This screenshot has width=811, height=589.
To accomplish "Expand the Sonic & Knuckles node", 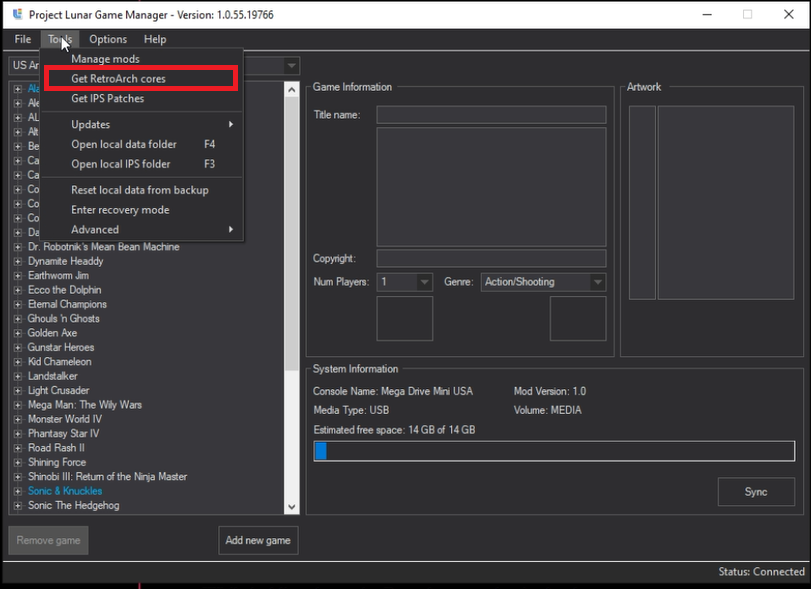I will pyautogui.click(x=18, y=491).
